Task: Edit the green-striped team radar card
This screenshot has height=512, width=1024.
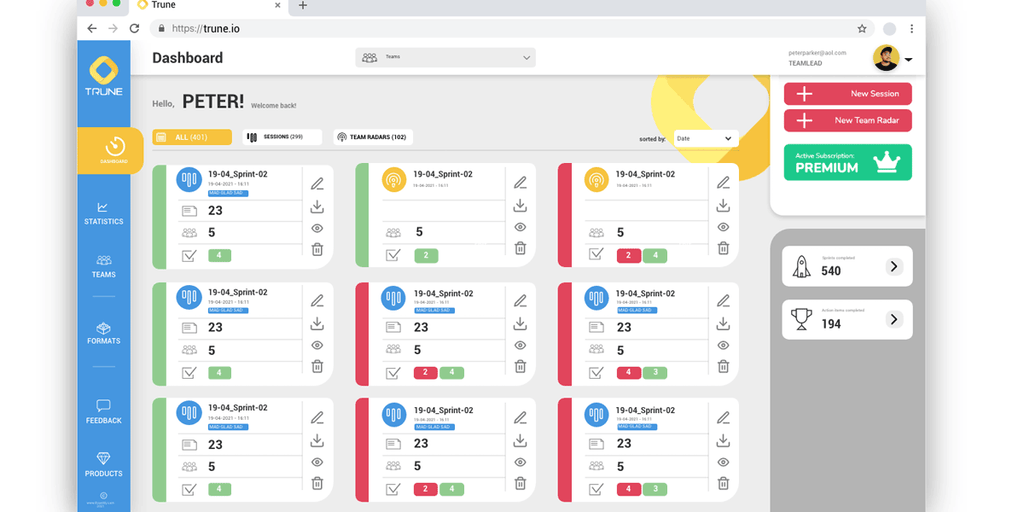Action: (x=520, y=184)
